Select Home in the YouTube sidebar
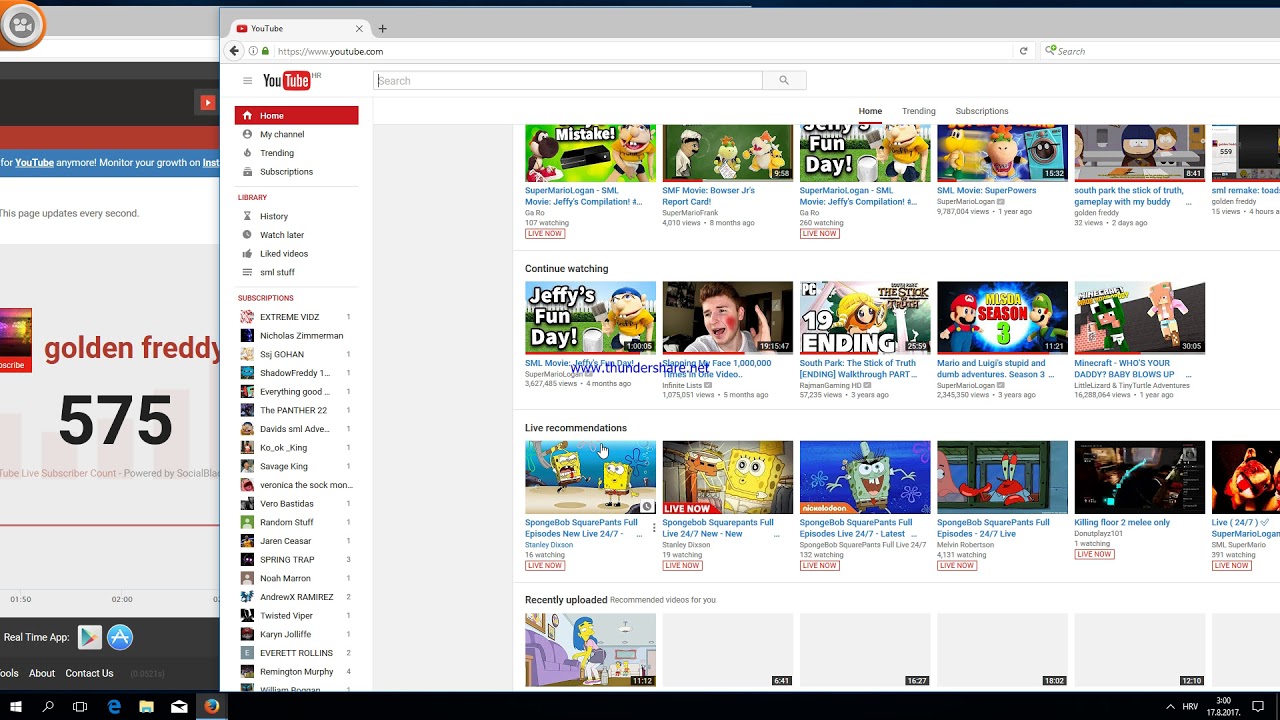 pos(296,115)
